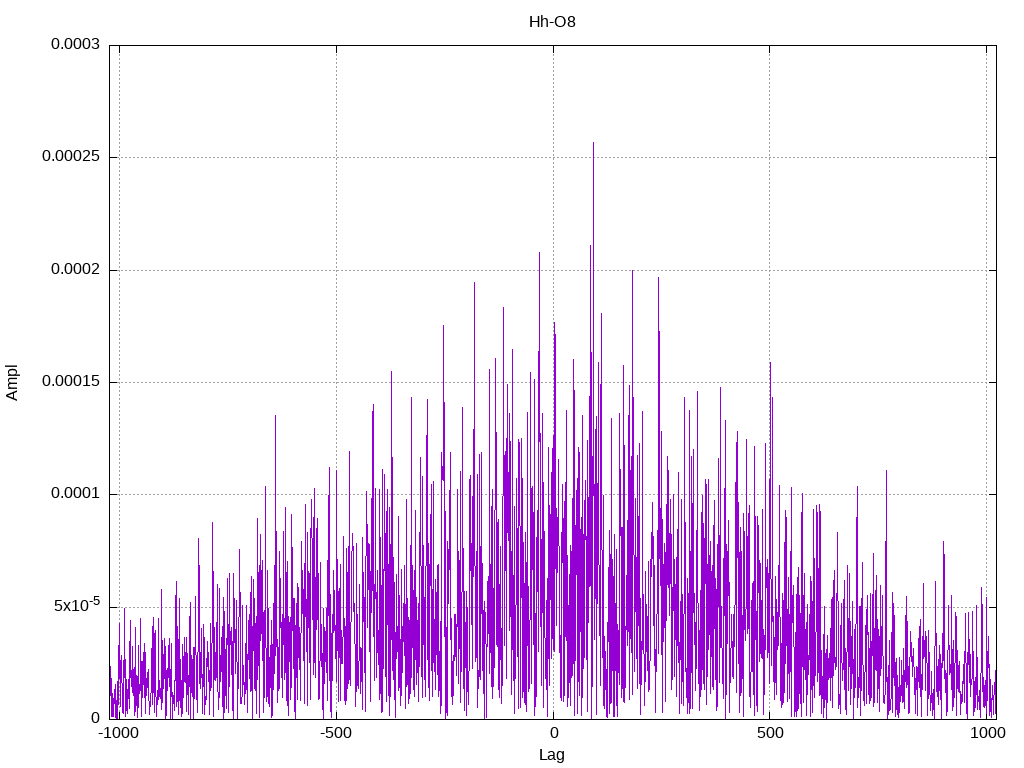Click the tallest peak tip above 0.00025

point(593,143)
